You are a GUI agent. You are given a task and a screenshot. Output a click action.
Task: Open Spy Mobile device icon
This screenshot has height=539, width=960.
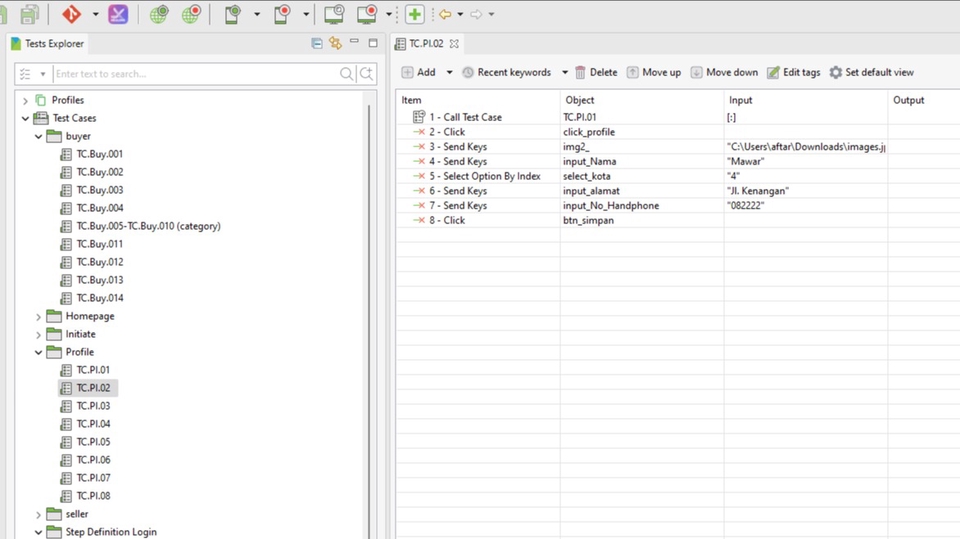coord(233,14)
